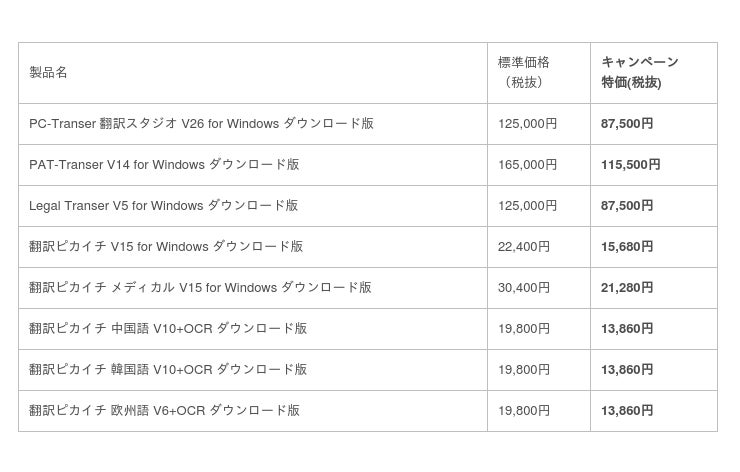Click the 21,280円 campaign price

[627, 288]
